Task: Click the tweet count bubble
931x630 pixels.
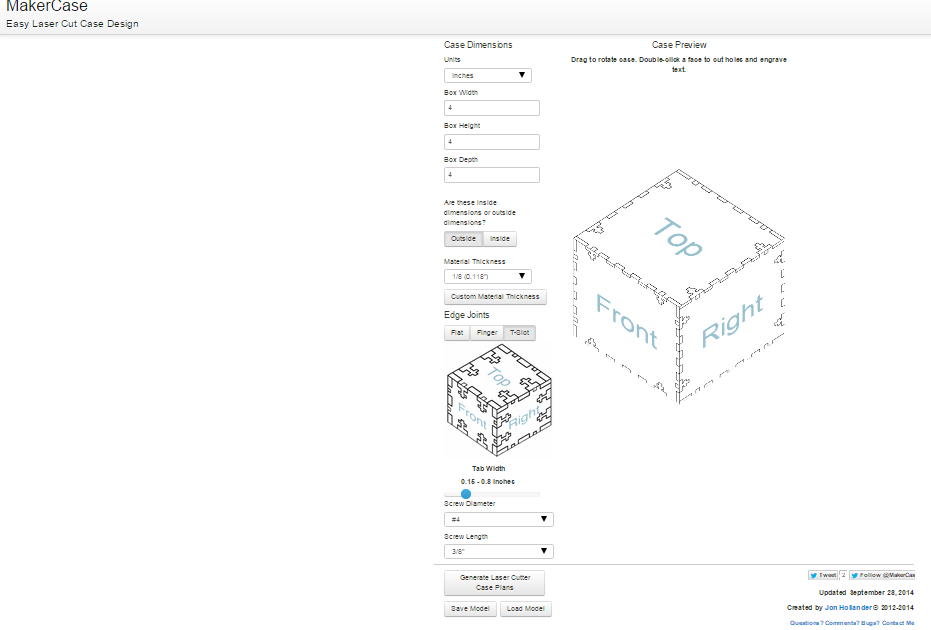Action: point(843,575)
